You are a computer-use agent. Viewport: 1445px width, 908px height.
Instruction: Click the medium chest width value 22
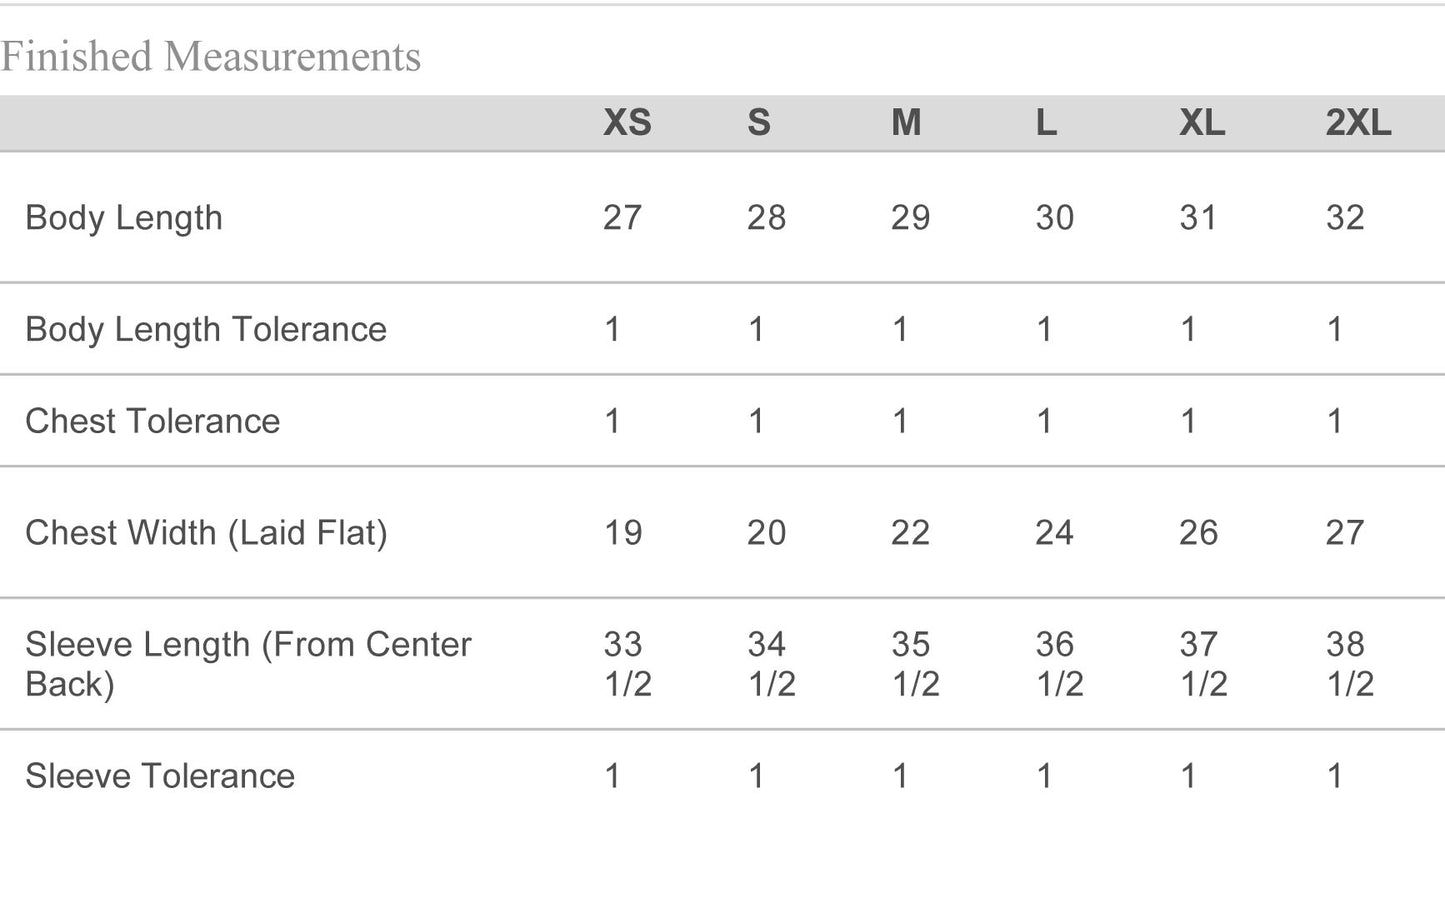pos(910,533)
